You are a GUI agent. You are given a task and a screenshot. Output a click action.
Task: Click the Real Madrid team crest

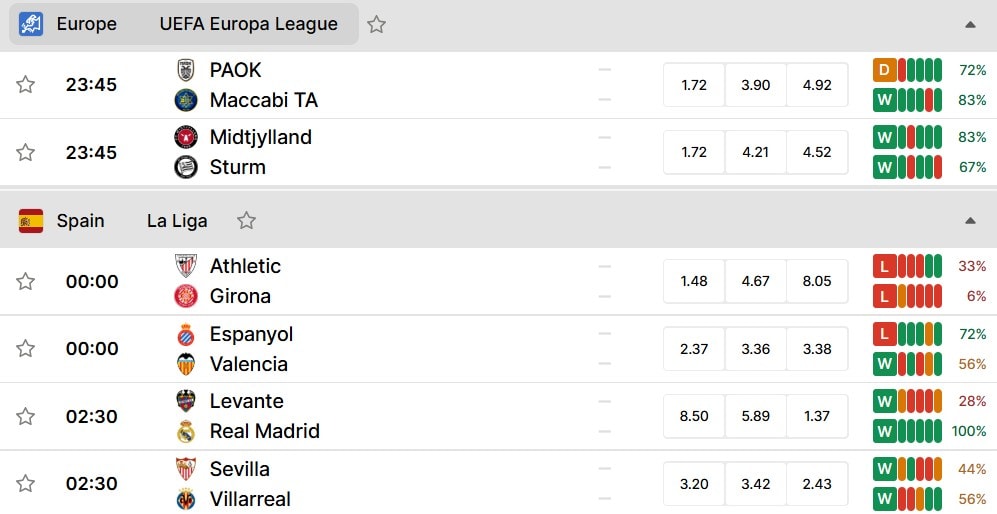(x=186, y=431)
